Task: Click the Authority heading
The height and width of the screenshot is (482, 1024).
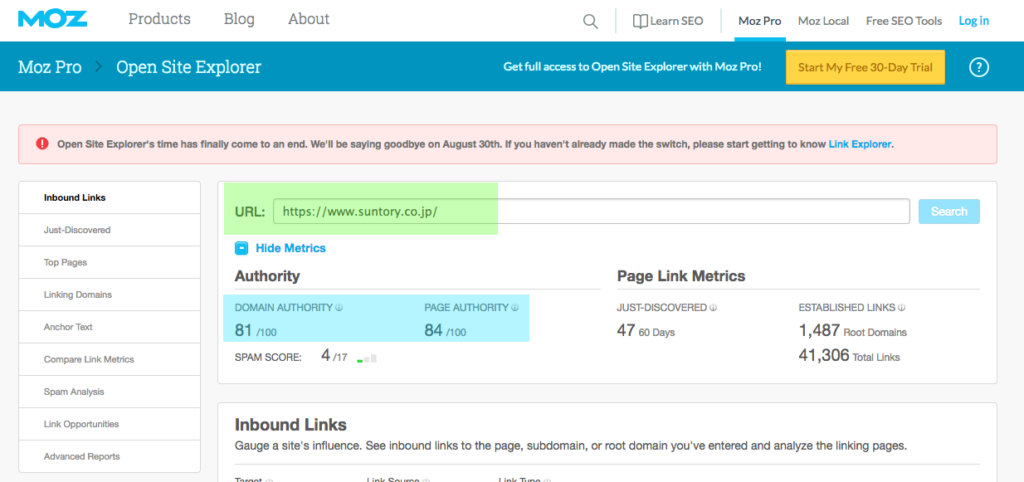Action: (267, 276)
